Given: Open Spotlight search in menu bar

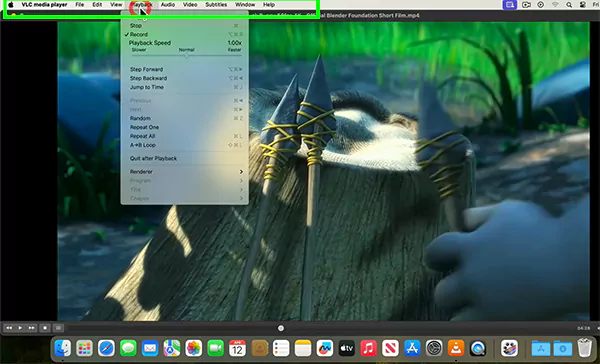Looking at the screenshot, I should (x=569, y=5).
